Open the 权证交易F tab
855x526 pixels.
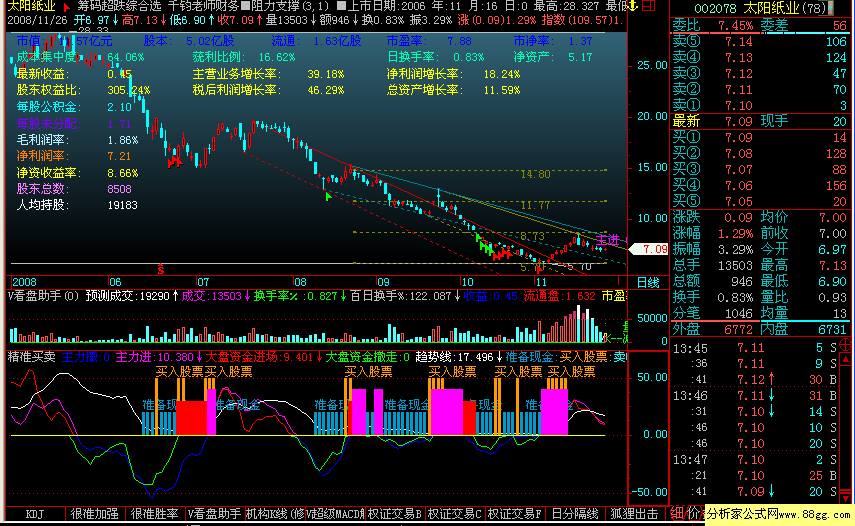tap(514, 514)
